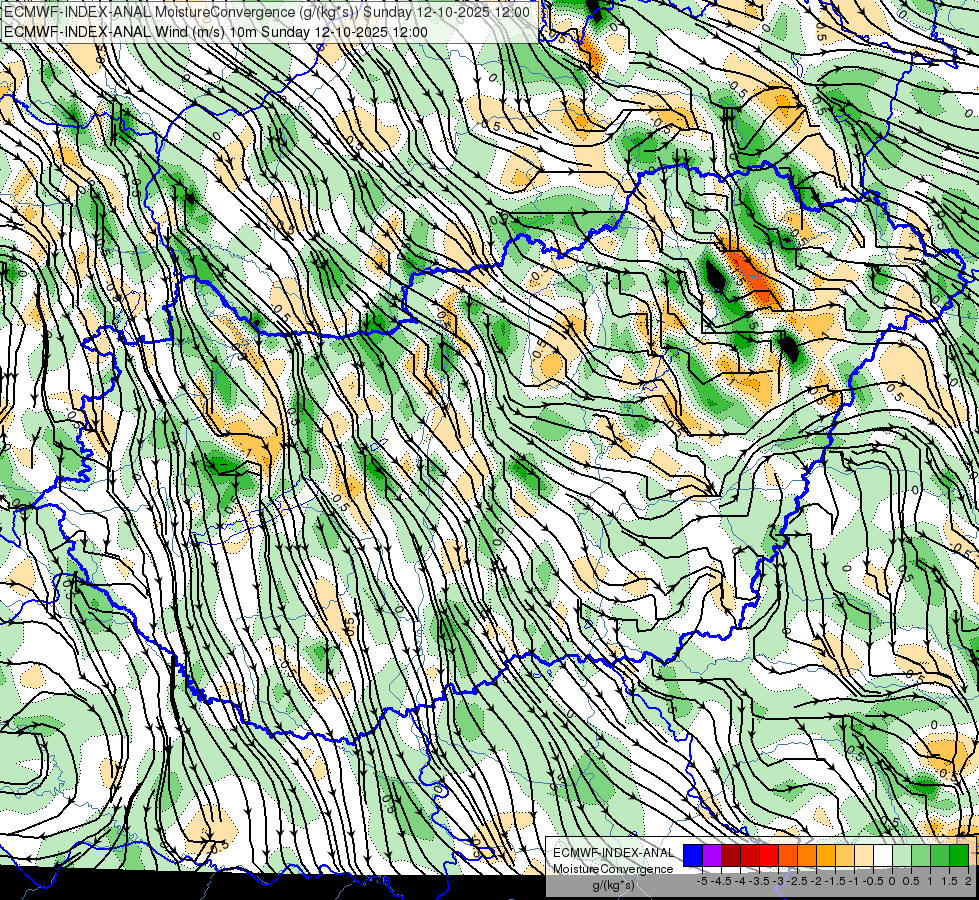Pick the legend swatch between -3.5 and -3
979x900 pixels.
point(769,855)
